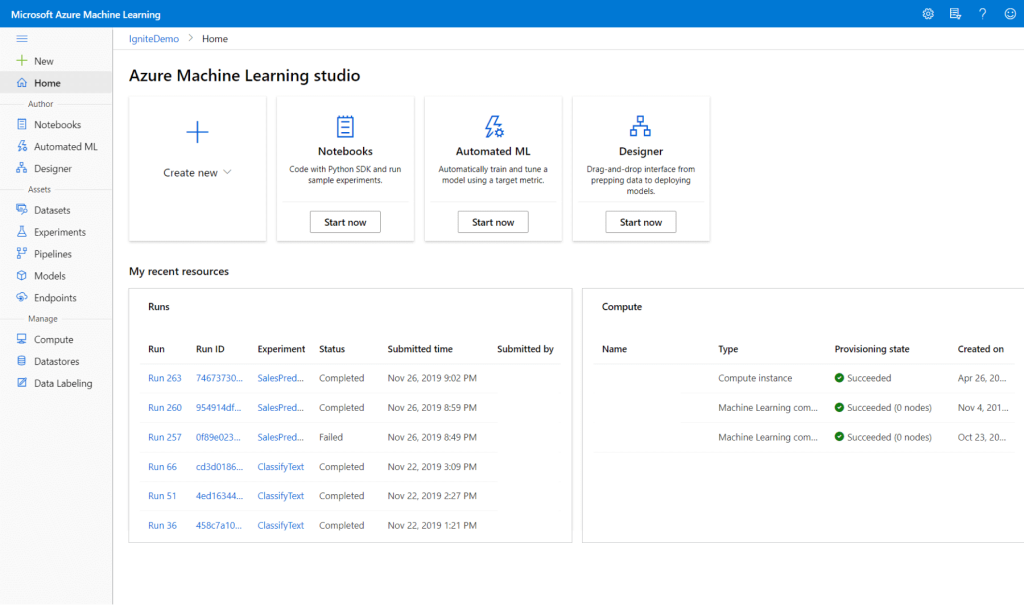Screen dimensions: 1024x605
Task: Open settings gear in top bar
Action: (928, 14)
